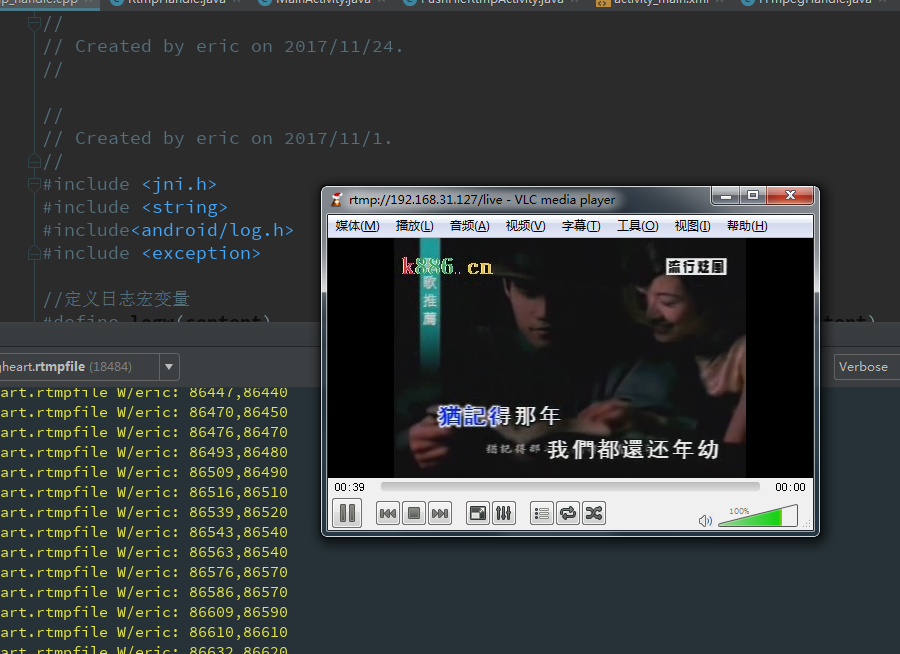Place cursor on '#include <string>' line
This screenshot has width=900, height=654.
click(x=135, y=207)
